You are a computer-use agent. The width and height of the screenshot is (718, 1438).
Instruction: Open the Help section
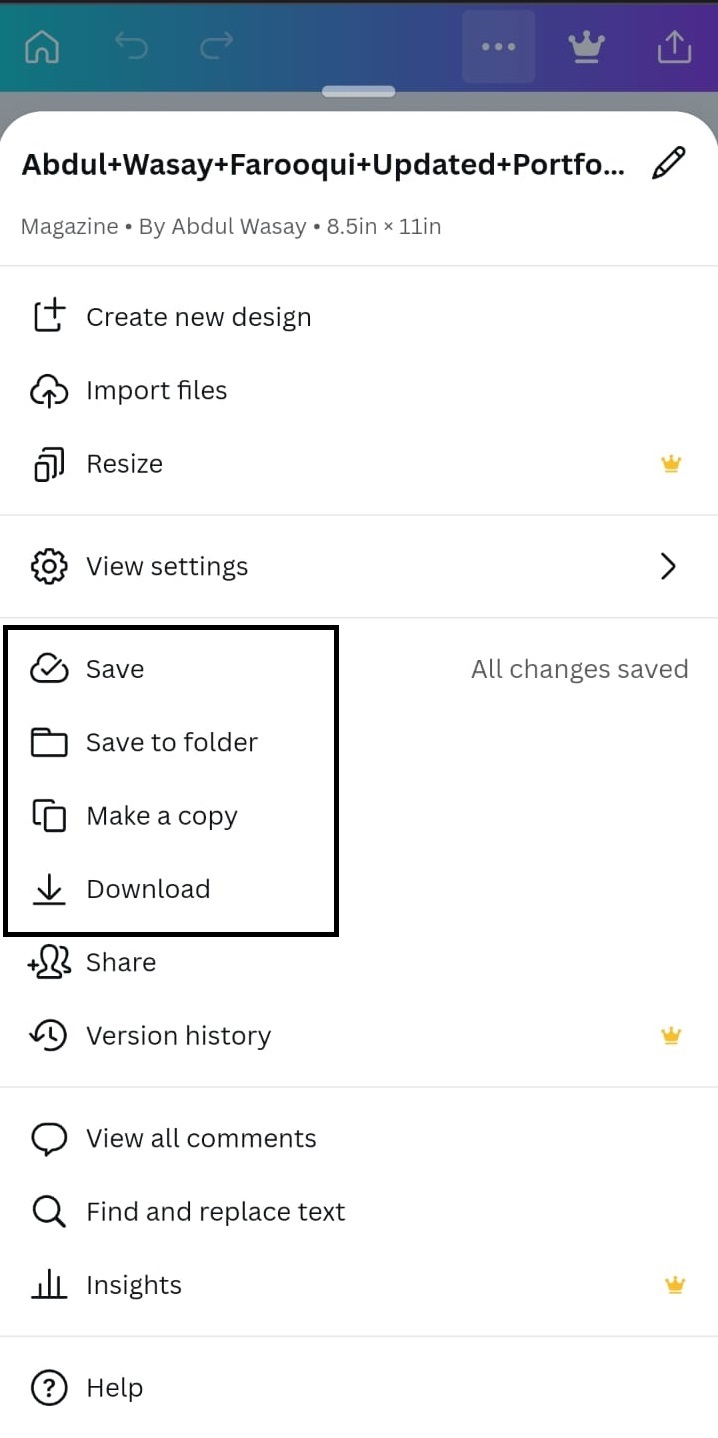pyautogui.click(x=114, y=1387)
